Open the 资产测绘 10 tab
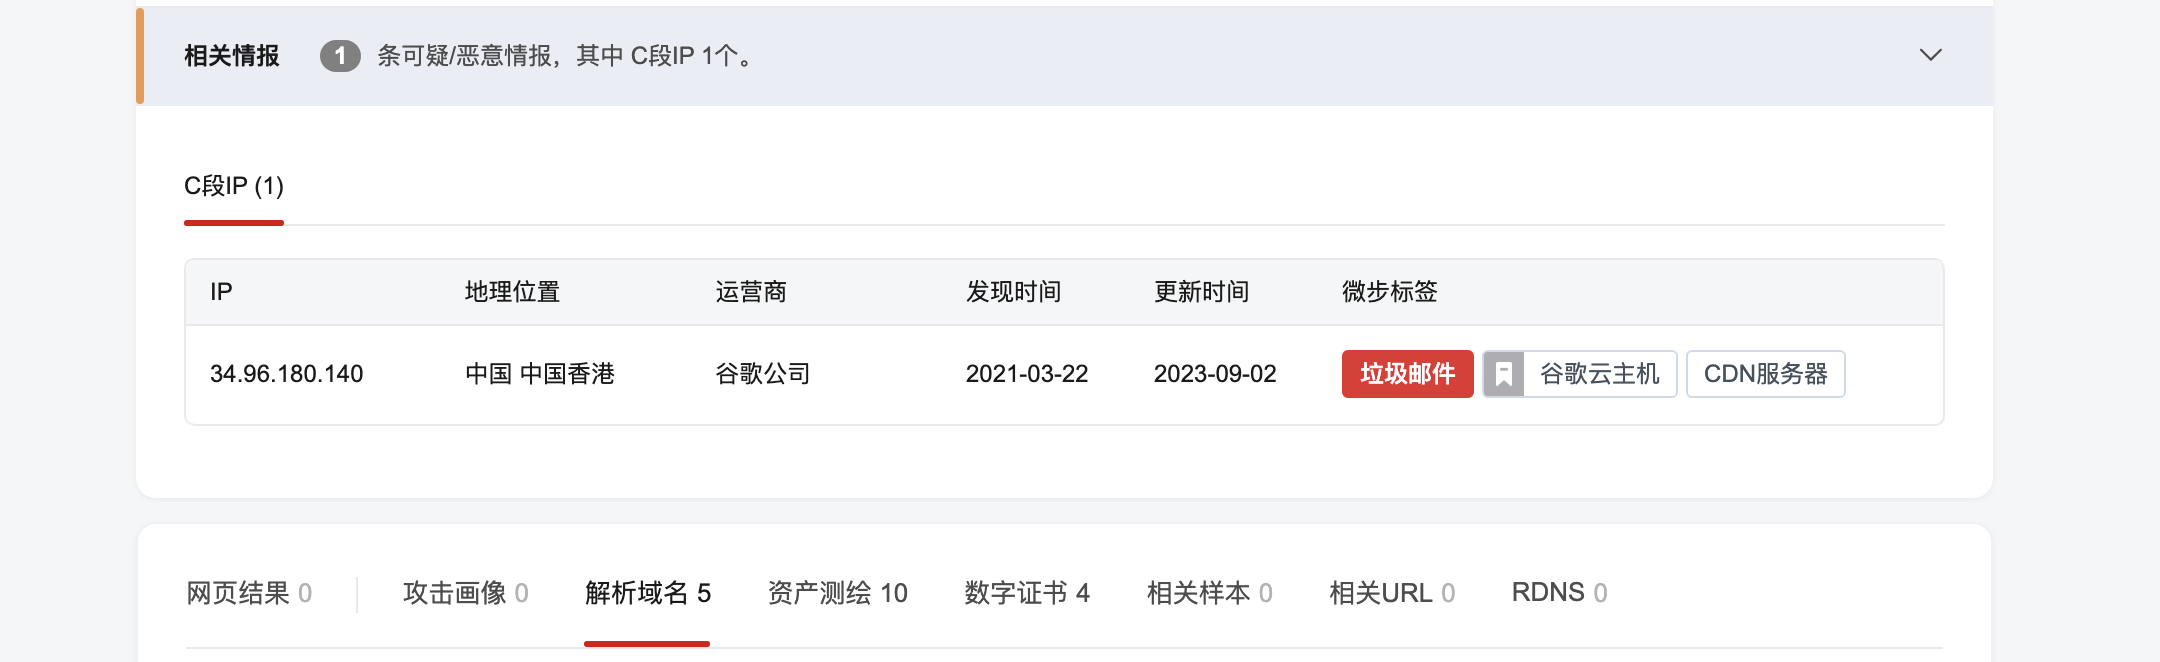 [837, 593]
